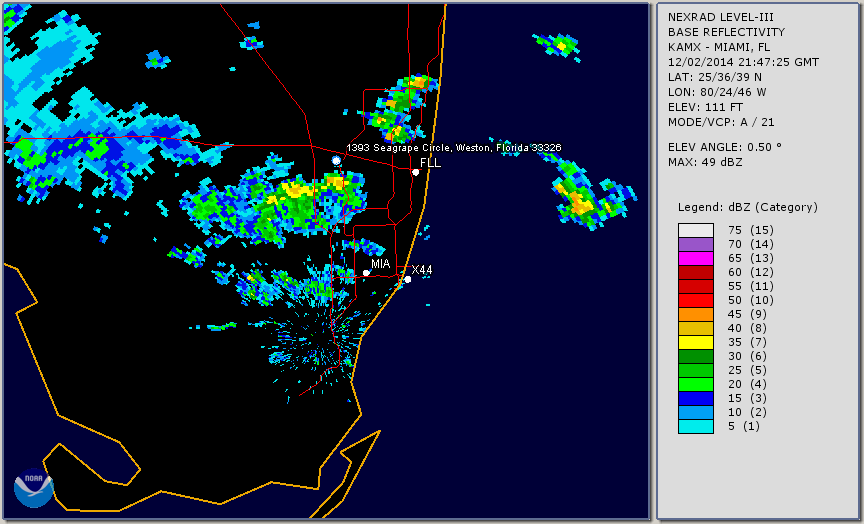864x524 pixels.
Task: Click the 25 dBZ green legend swatch
Action: pyautogui.click(x=696, y=370)
